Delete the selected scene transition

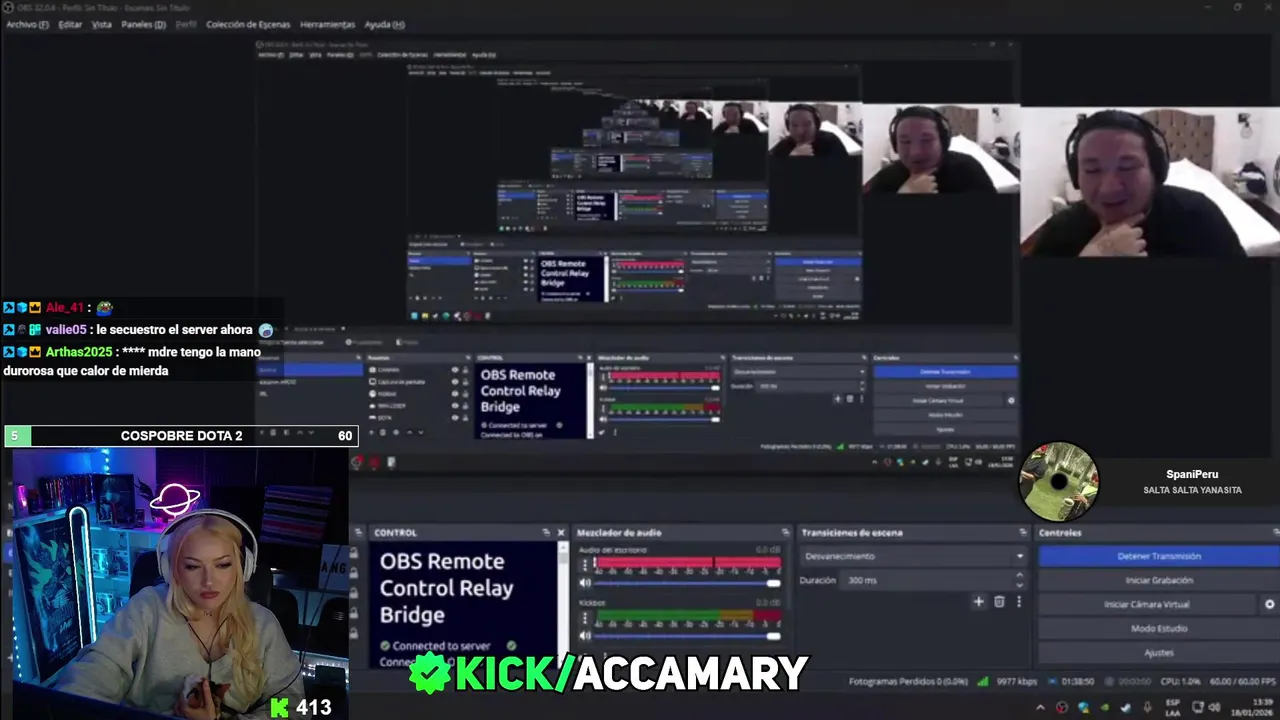[x=999, y=601]
